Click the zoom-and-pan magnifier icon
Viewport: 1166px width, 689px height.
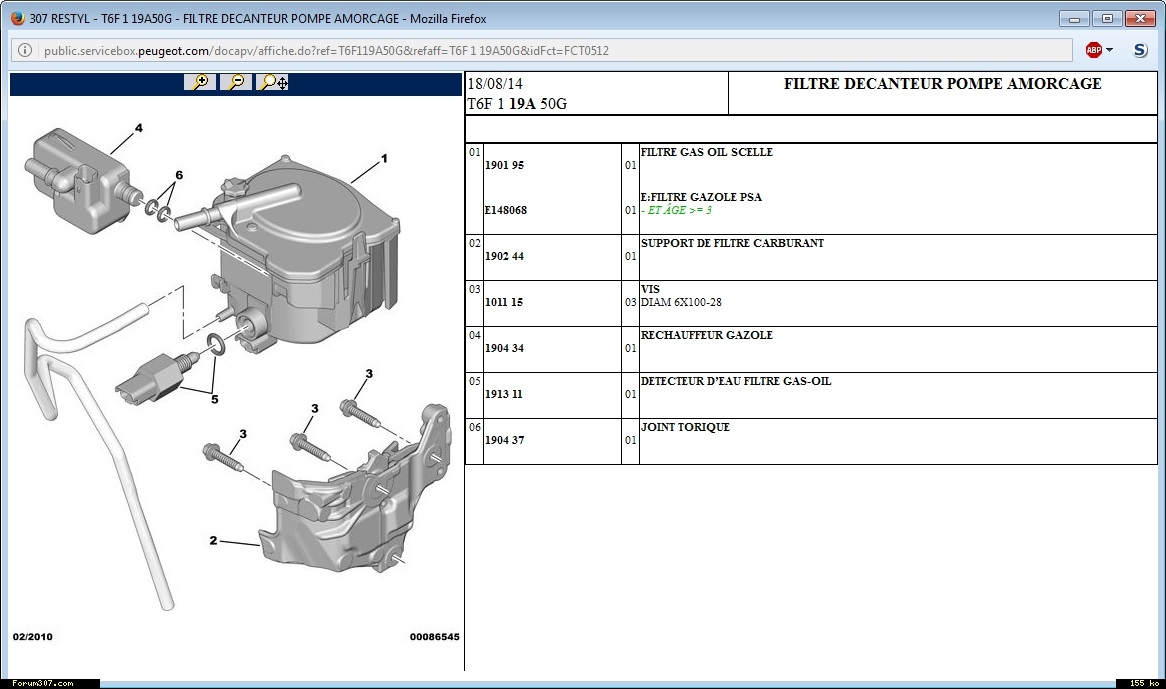click(272, 82)
